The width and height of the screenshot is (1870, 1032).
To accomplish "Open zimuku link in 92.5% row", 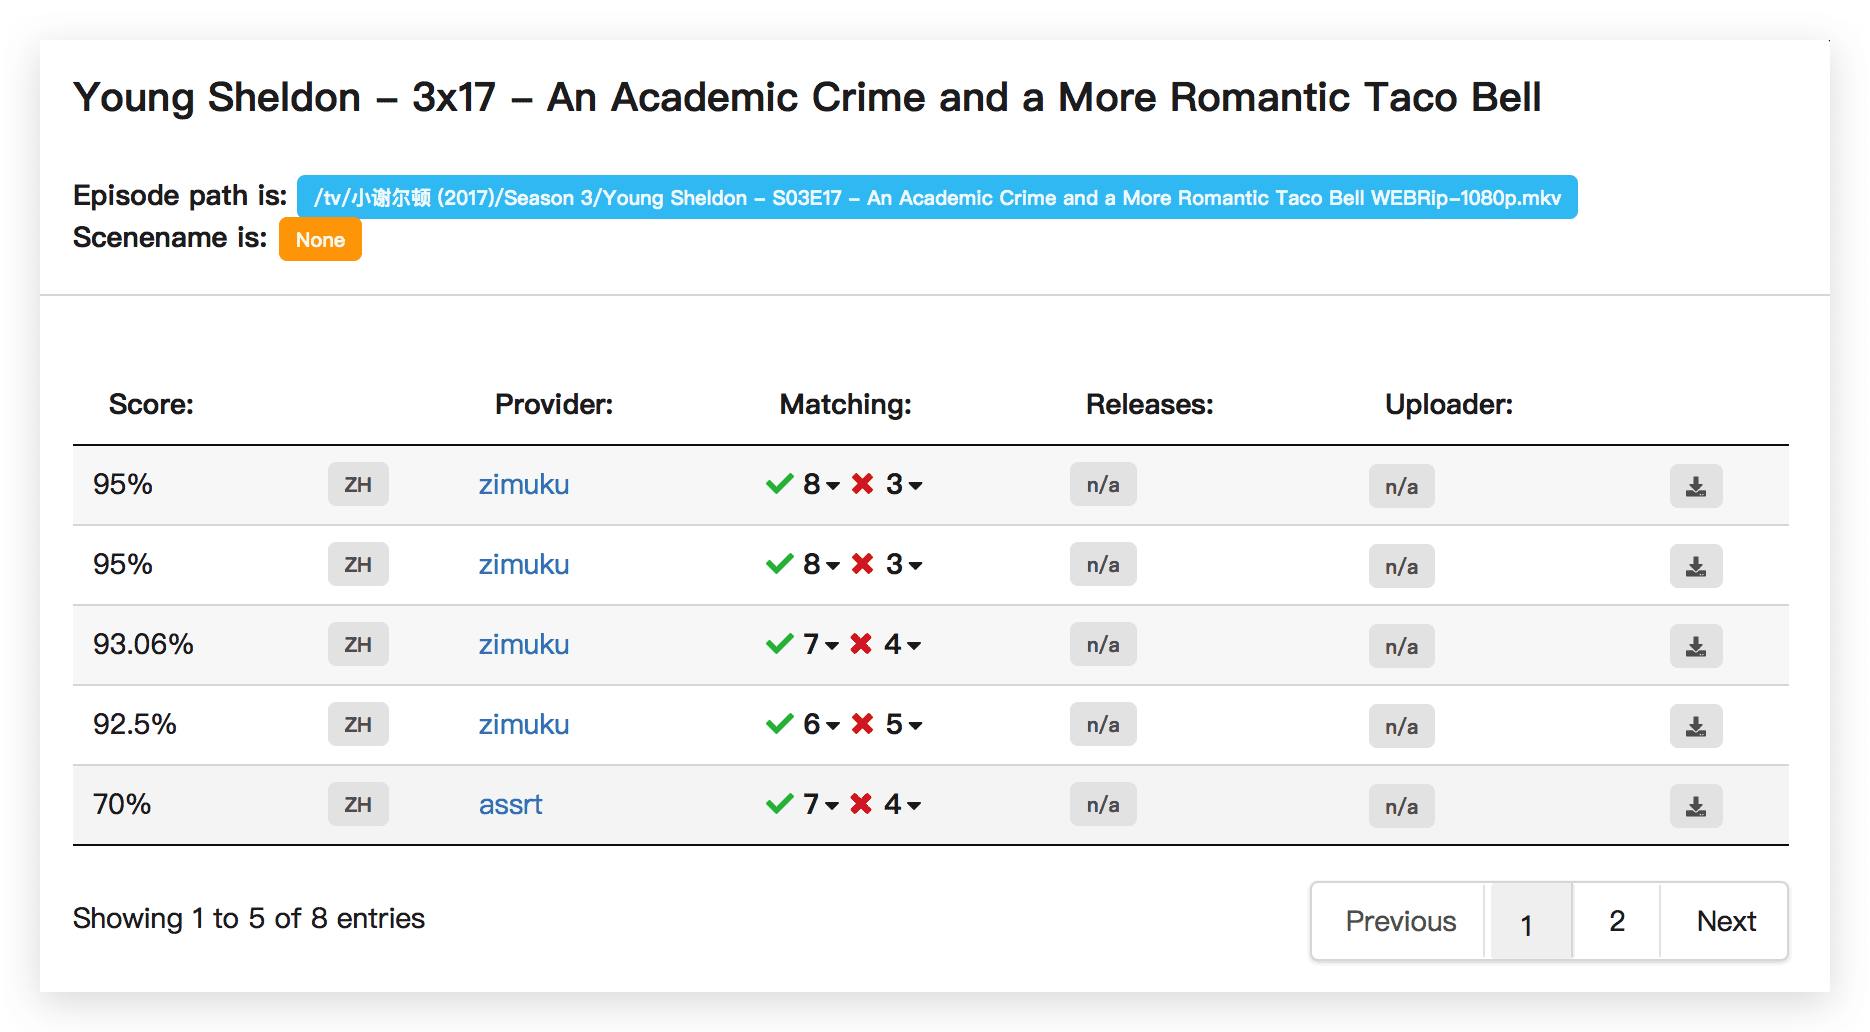I will (x=523, y=725).
